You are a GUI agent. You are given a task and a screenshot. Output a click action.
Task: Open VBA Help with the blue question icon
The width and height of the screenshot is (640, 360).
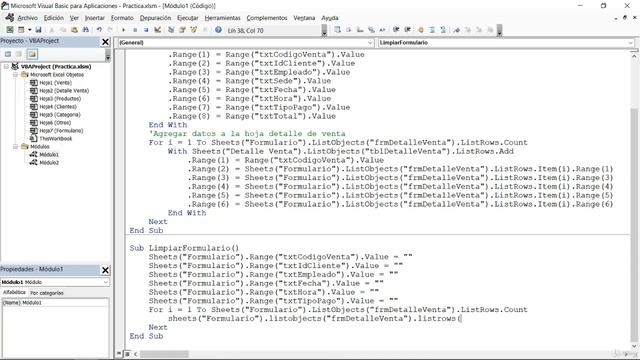click(x=218, y=30)
